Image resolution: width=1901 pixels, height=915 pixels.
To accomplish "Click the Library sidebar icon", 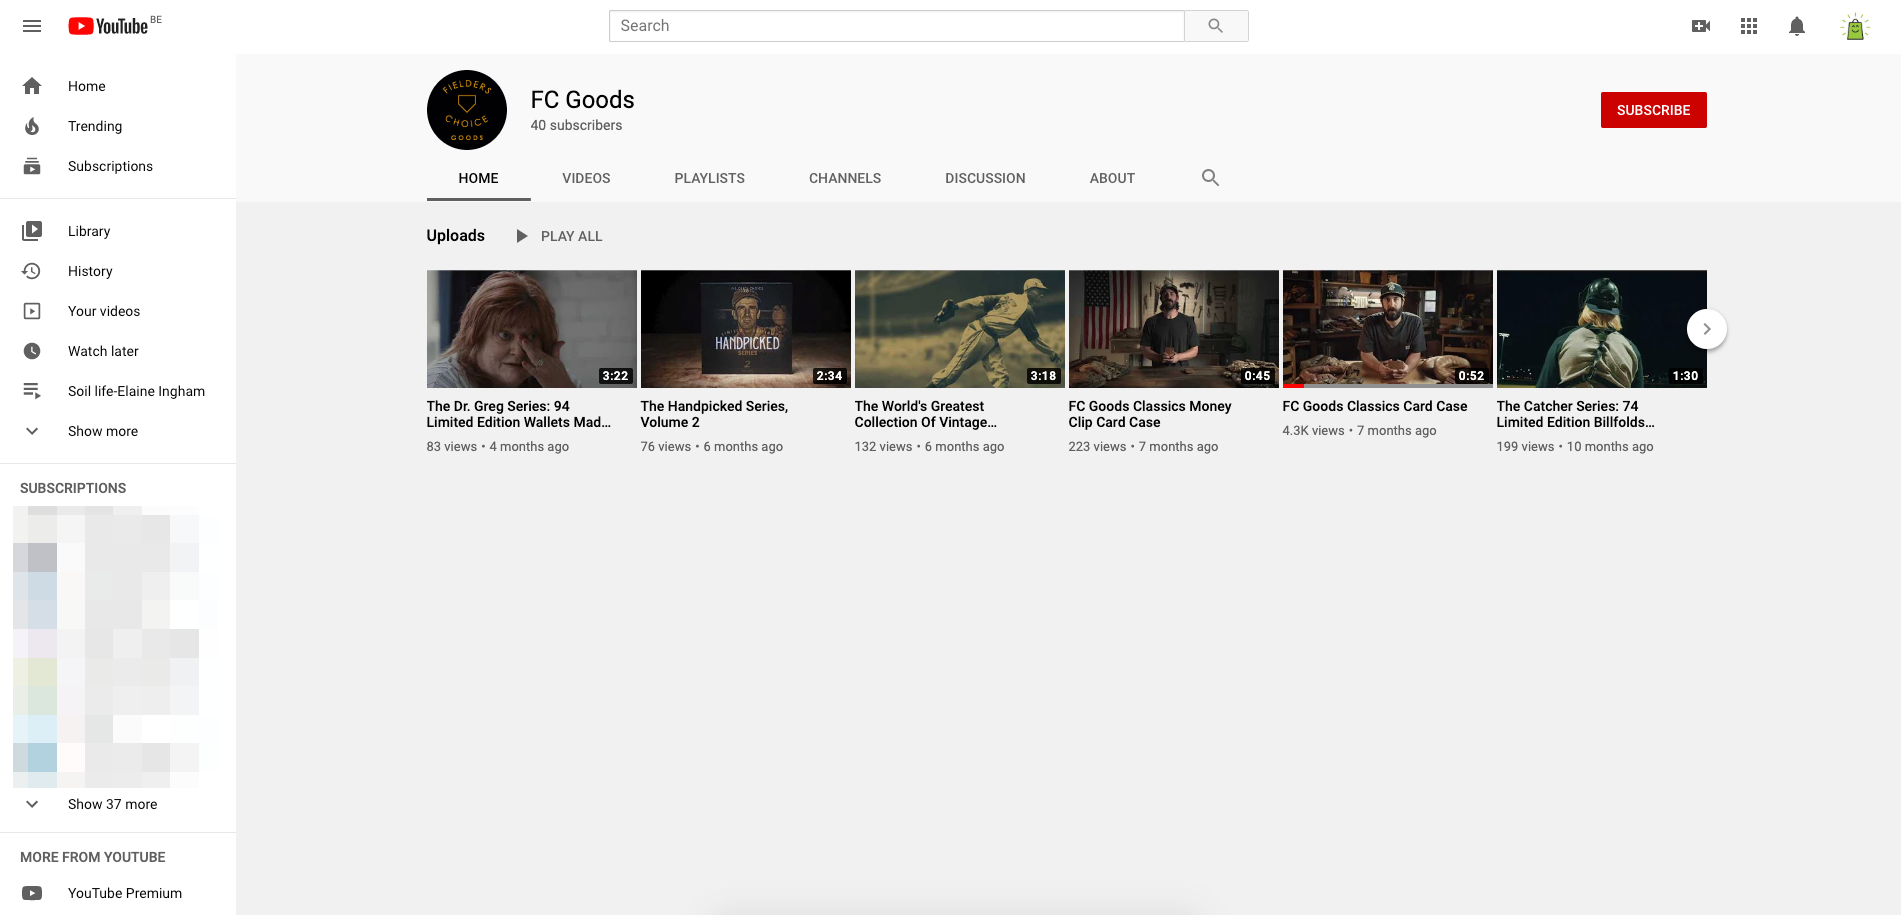I will click(32, 231).
